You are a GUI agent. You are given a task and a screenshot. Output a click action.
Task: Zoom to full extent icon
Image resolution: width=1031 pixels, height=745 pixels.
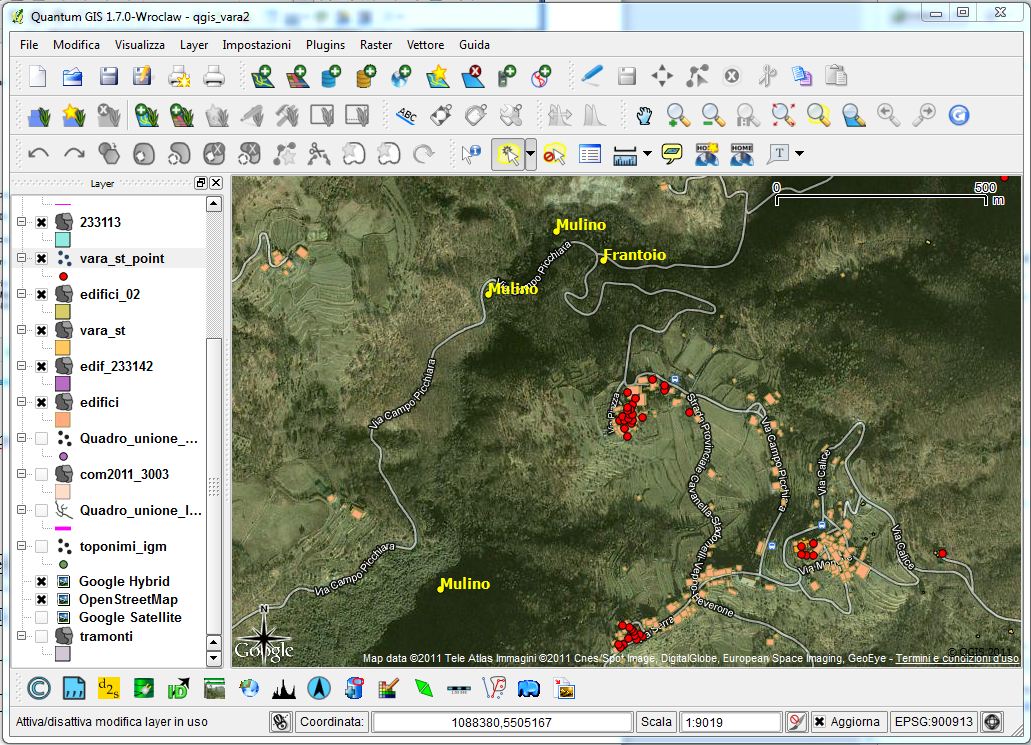click(783, 116)
